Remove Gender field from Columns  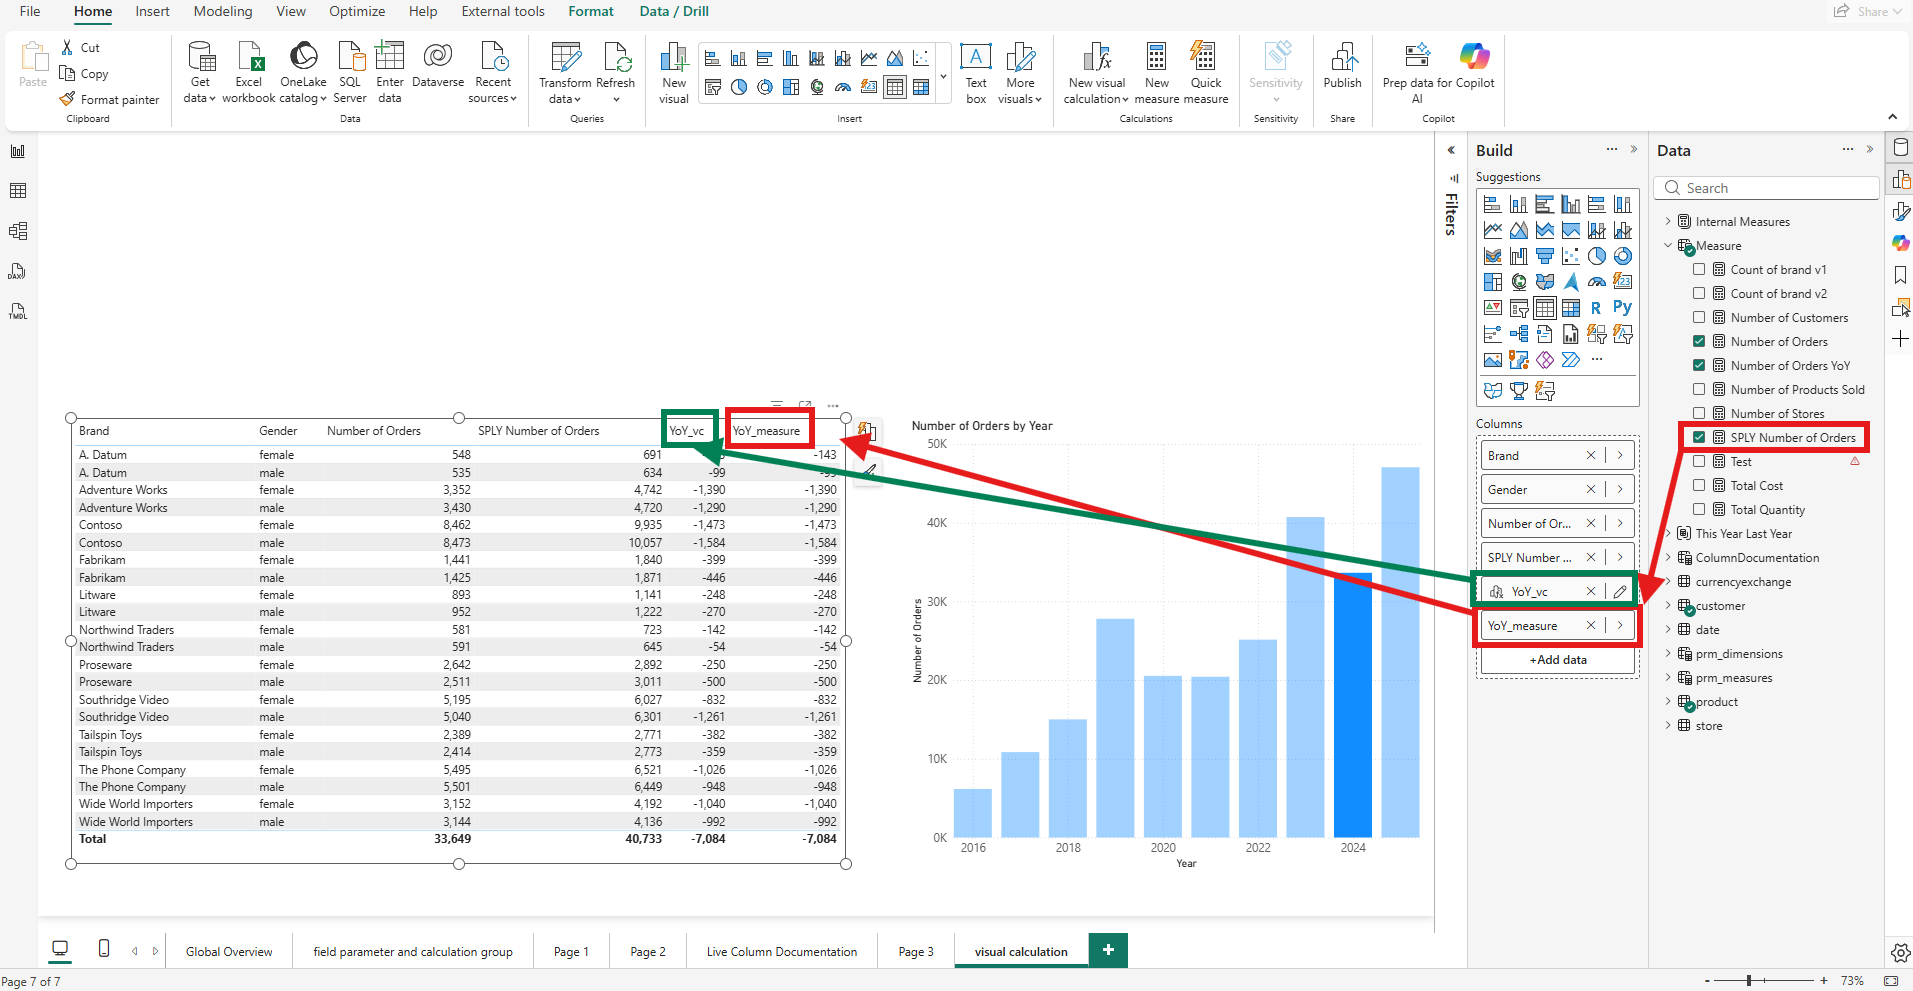(x=1591, y=489)
